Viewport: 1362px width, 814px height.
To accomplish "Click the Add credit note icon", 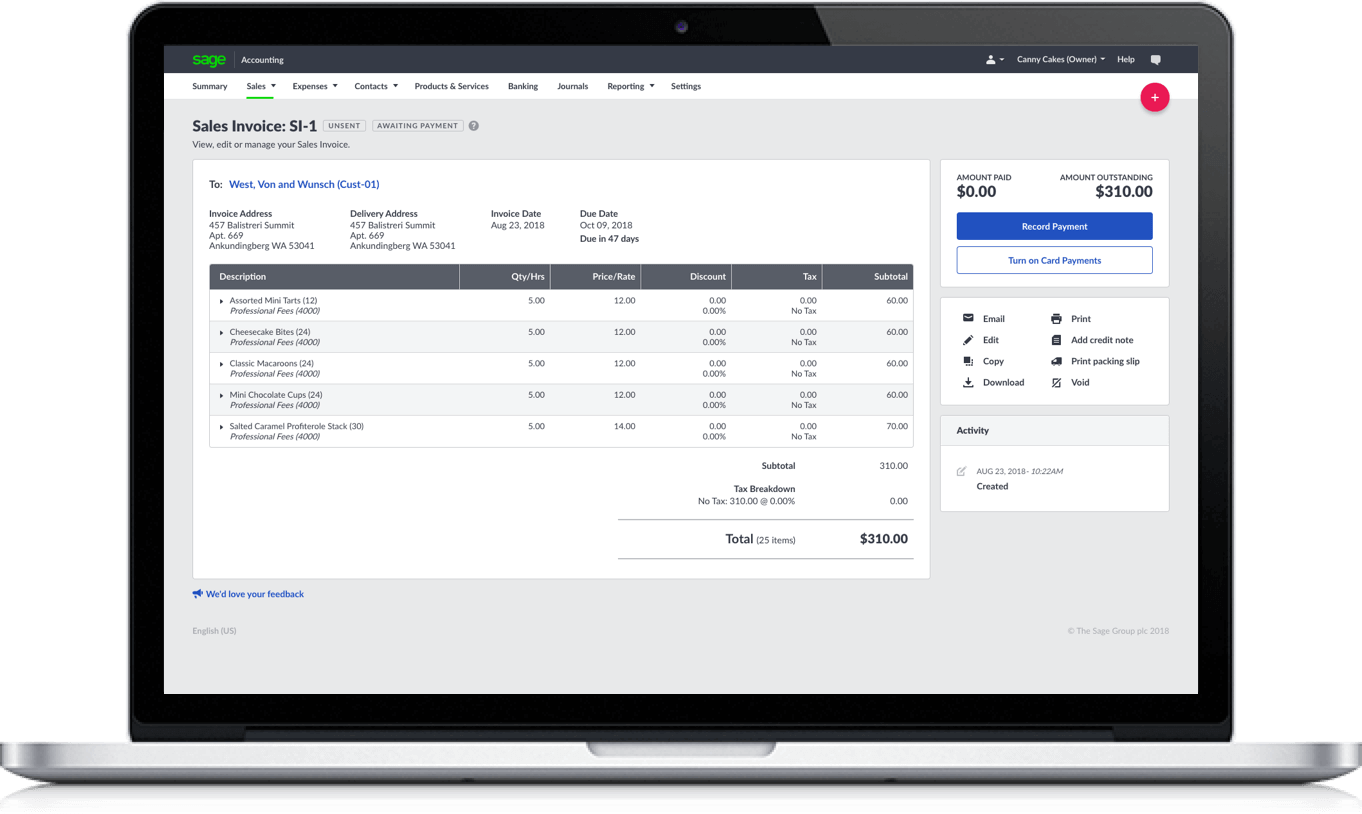I will pos(1056,340).
